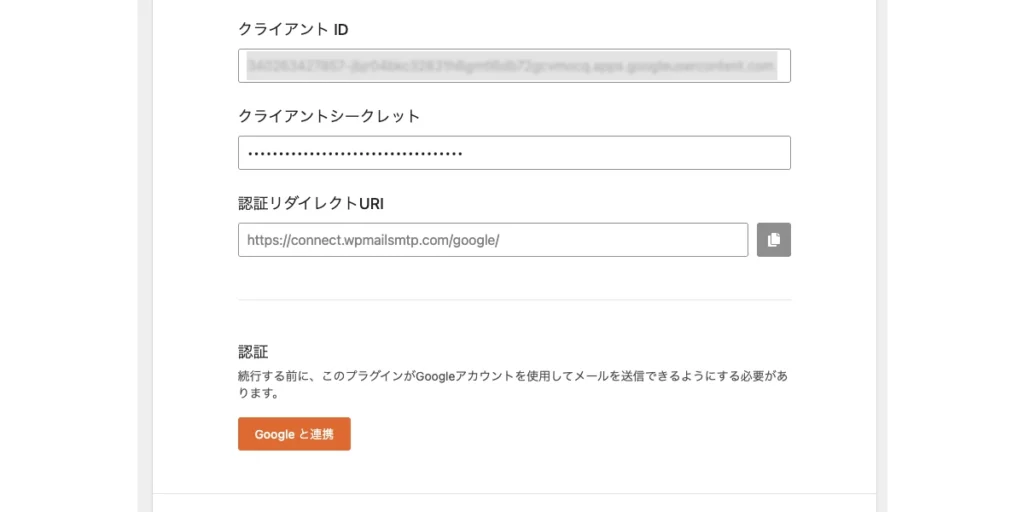Click the Google と連携 button
Screen dimensions: 1024x512
click(294, 434)
